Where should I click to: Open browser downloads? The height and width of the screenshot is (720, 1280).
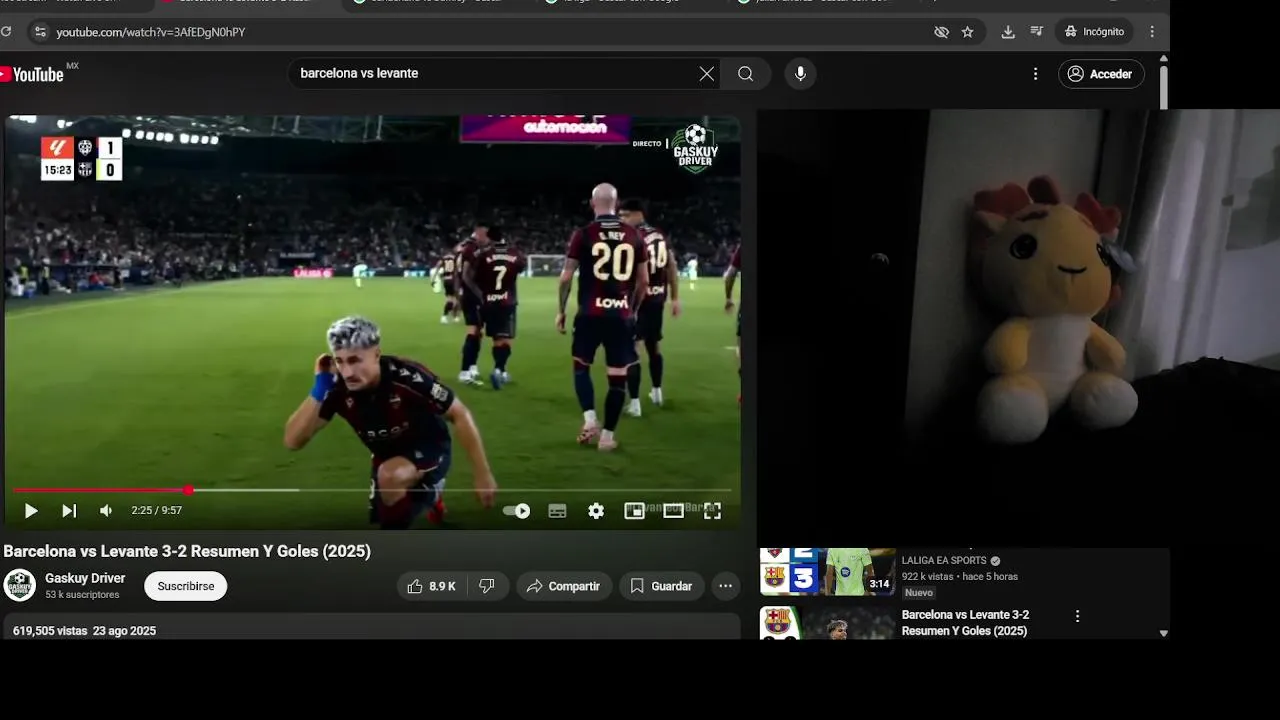[x=1008, y=32]
